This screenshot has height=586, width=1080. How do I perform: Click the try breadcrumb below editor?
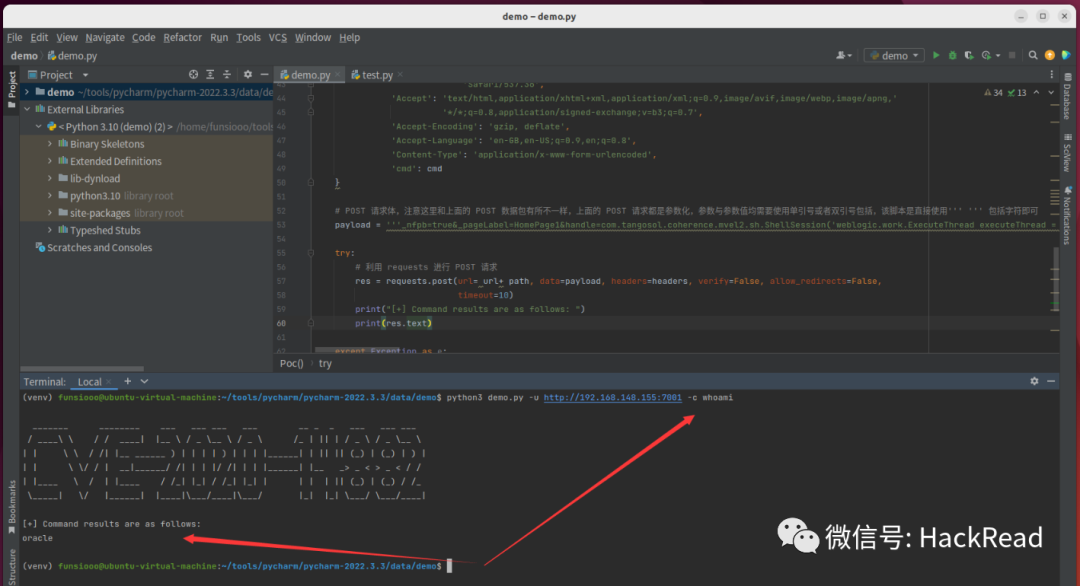(x=325, y=363)
